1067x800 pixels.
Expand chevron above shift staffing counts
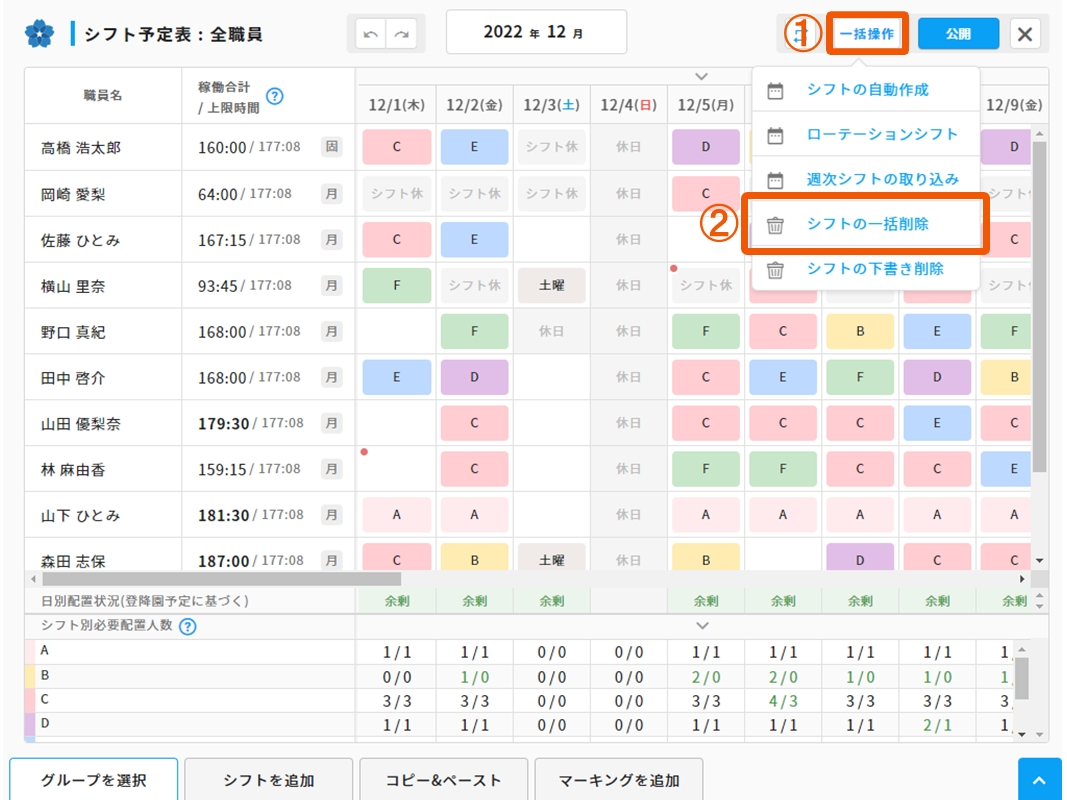(x=702, y=626)
